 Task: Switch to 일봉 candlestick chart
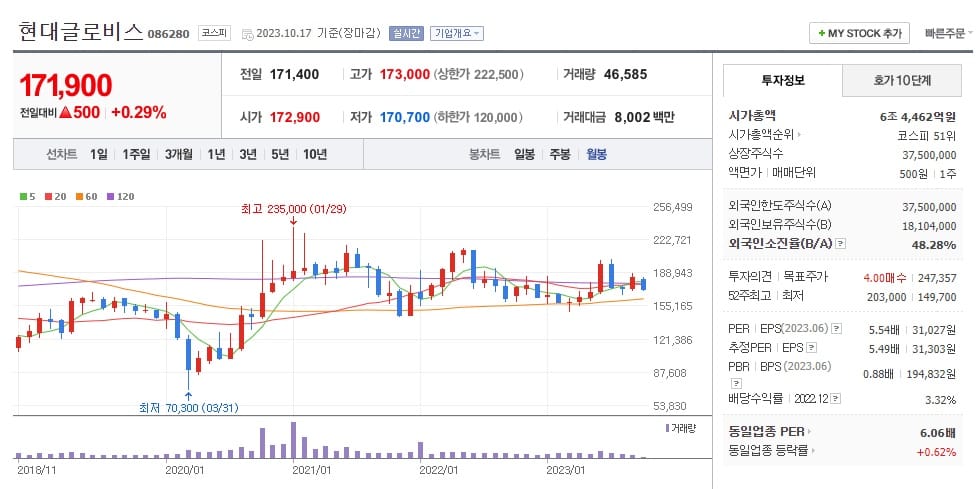524,154
